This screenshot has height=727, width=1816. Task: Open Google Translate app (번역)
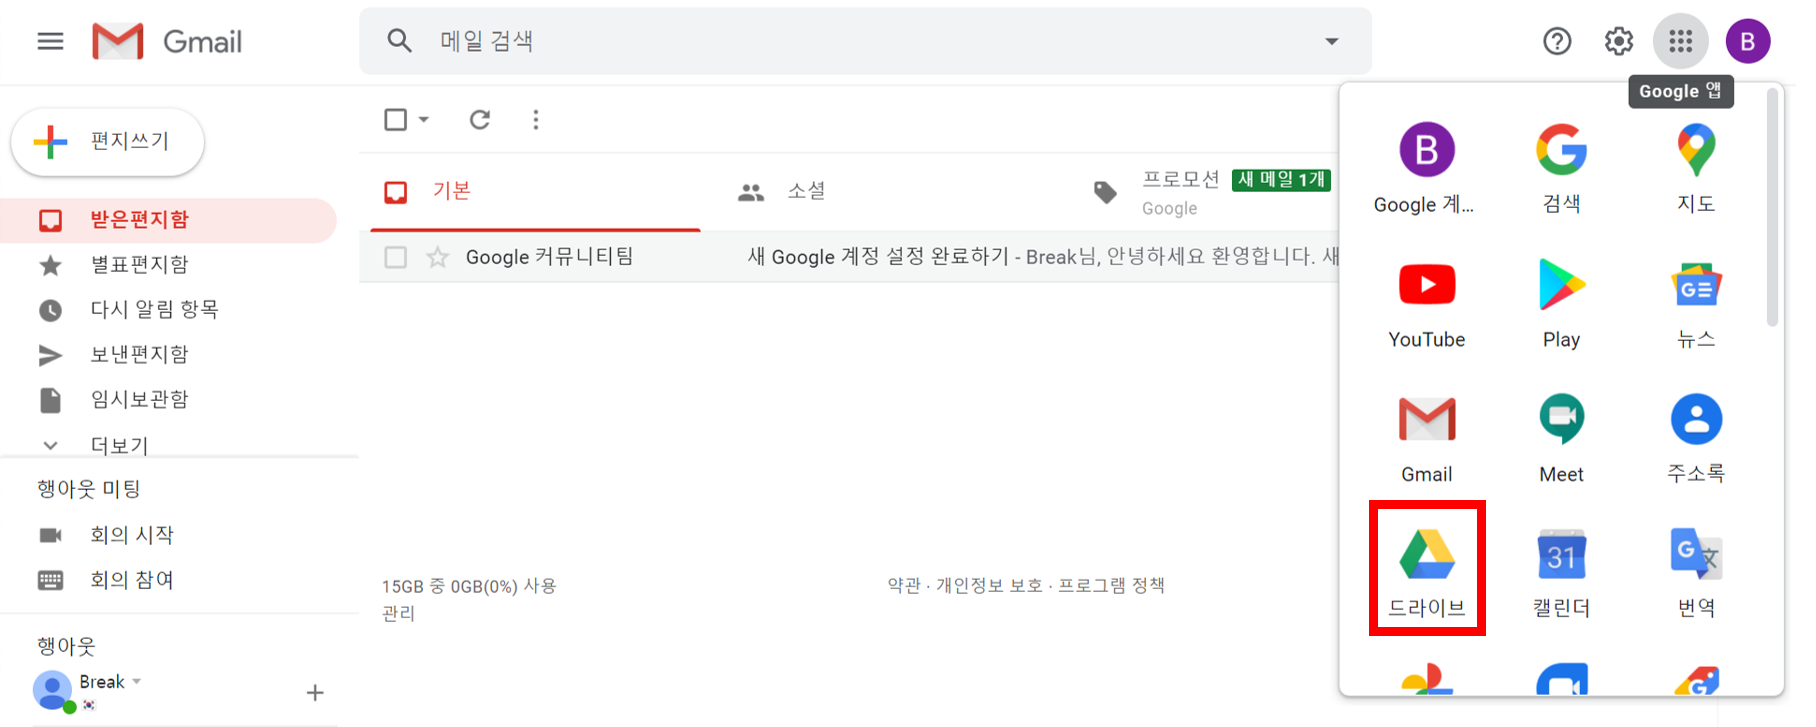pos(1696,572)
